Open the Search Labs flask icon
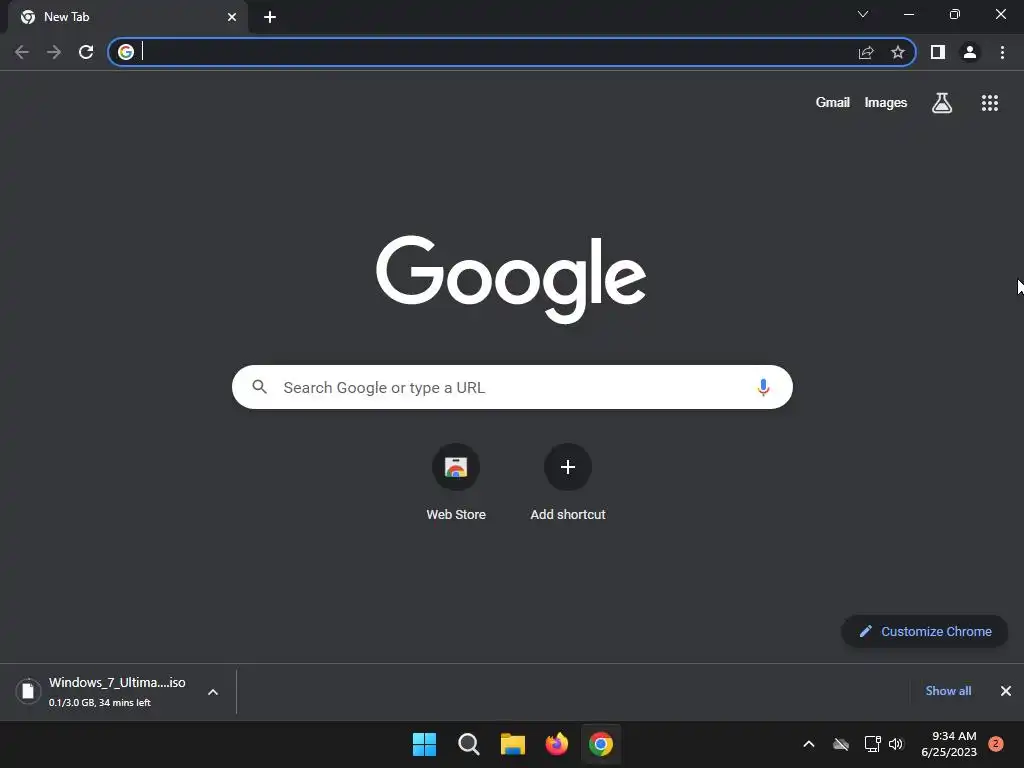This screenshot has height=768, width=1024. [942, 103]
